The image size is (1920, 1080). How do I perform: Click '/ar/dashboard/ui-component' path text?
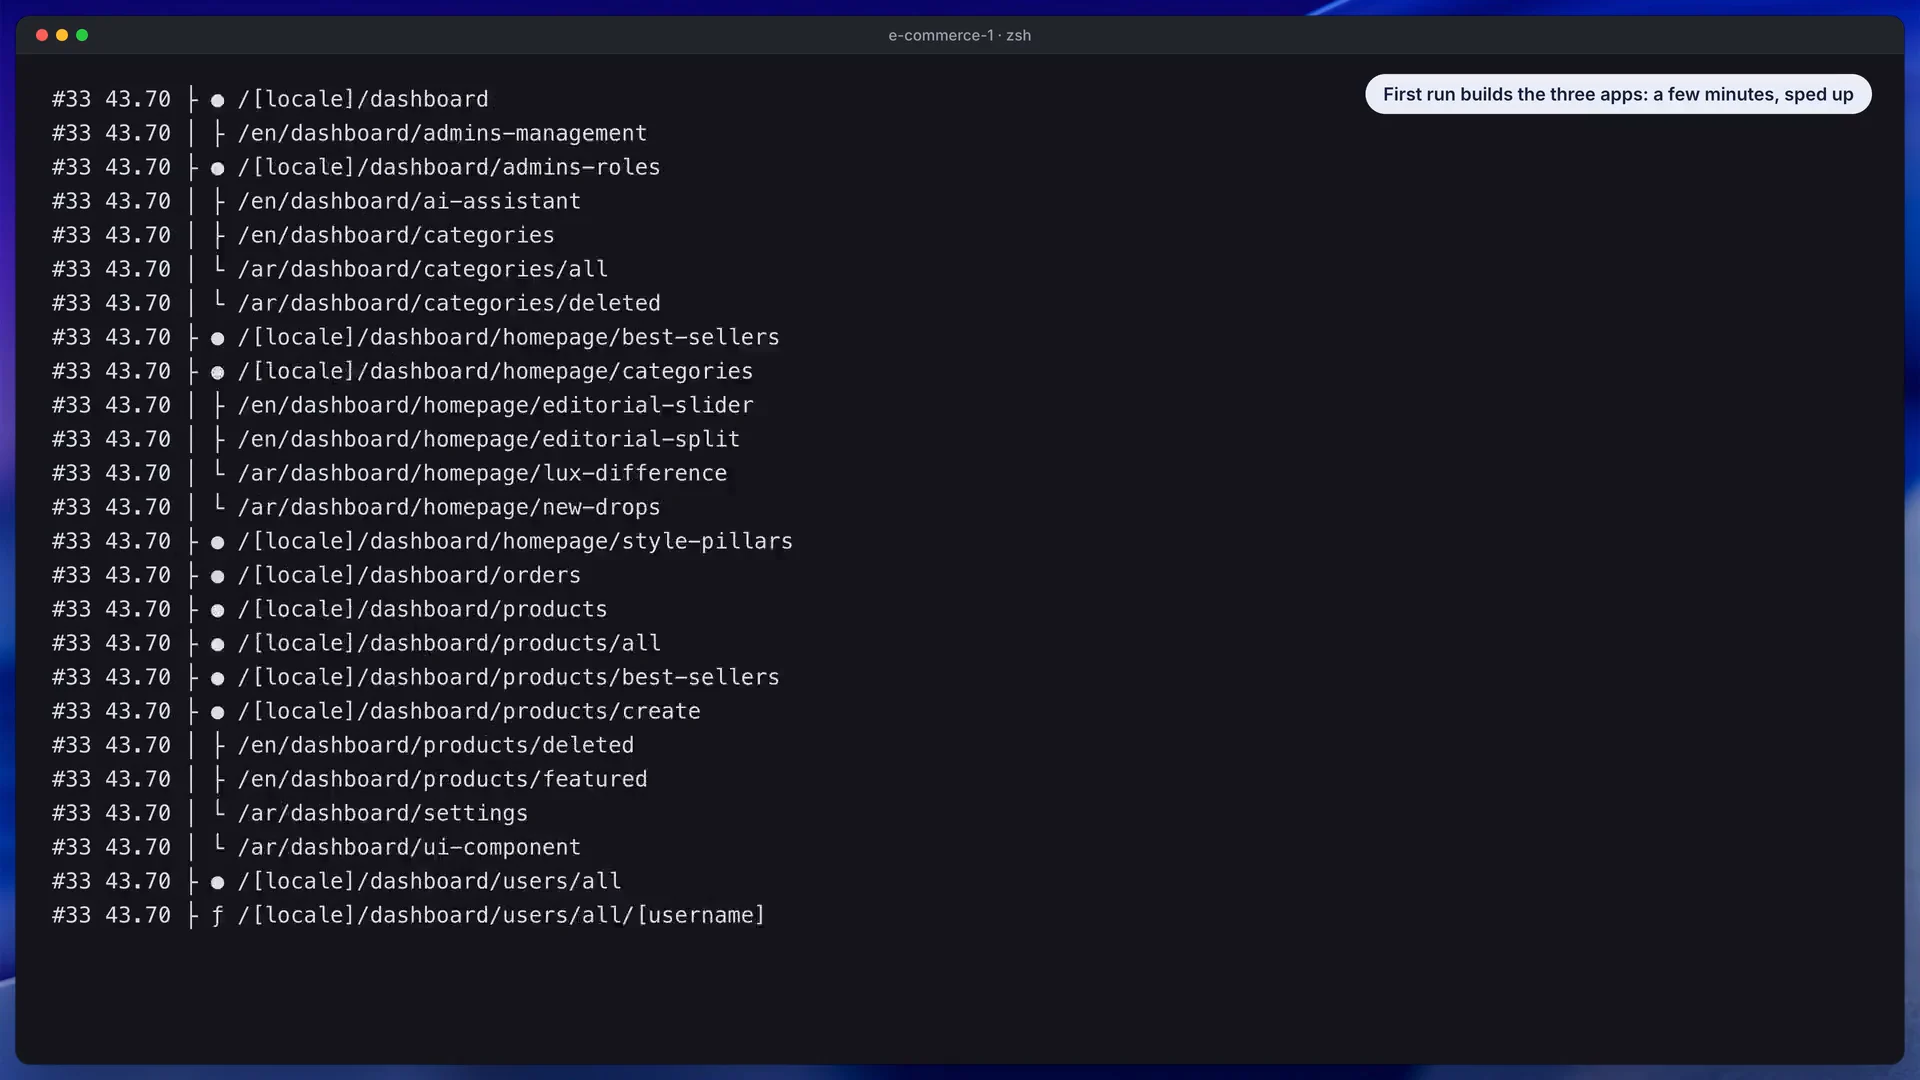coord(409,847)
